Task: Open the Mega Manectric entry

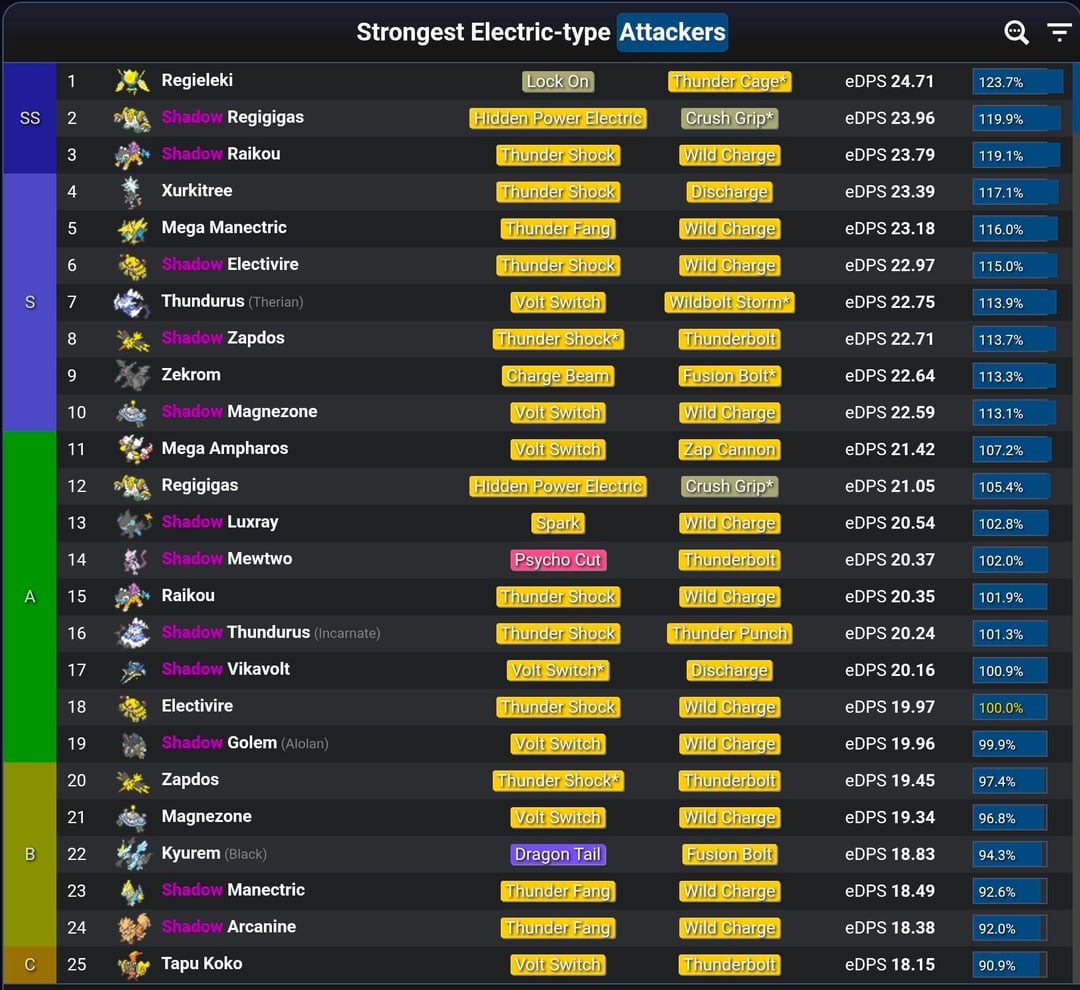Action: (x=224, y=228)
